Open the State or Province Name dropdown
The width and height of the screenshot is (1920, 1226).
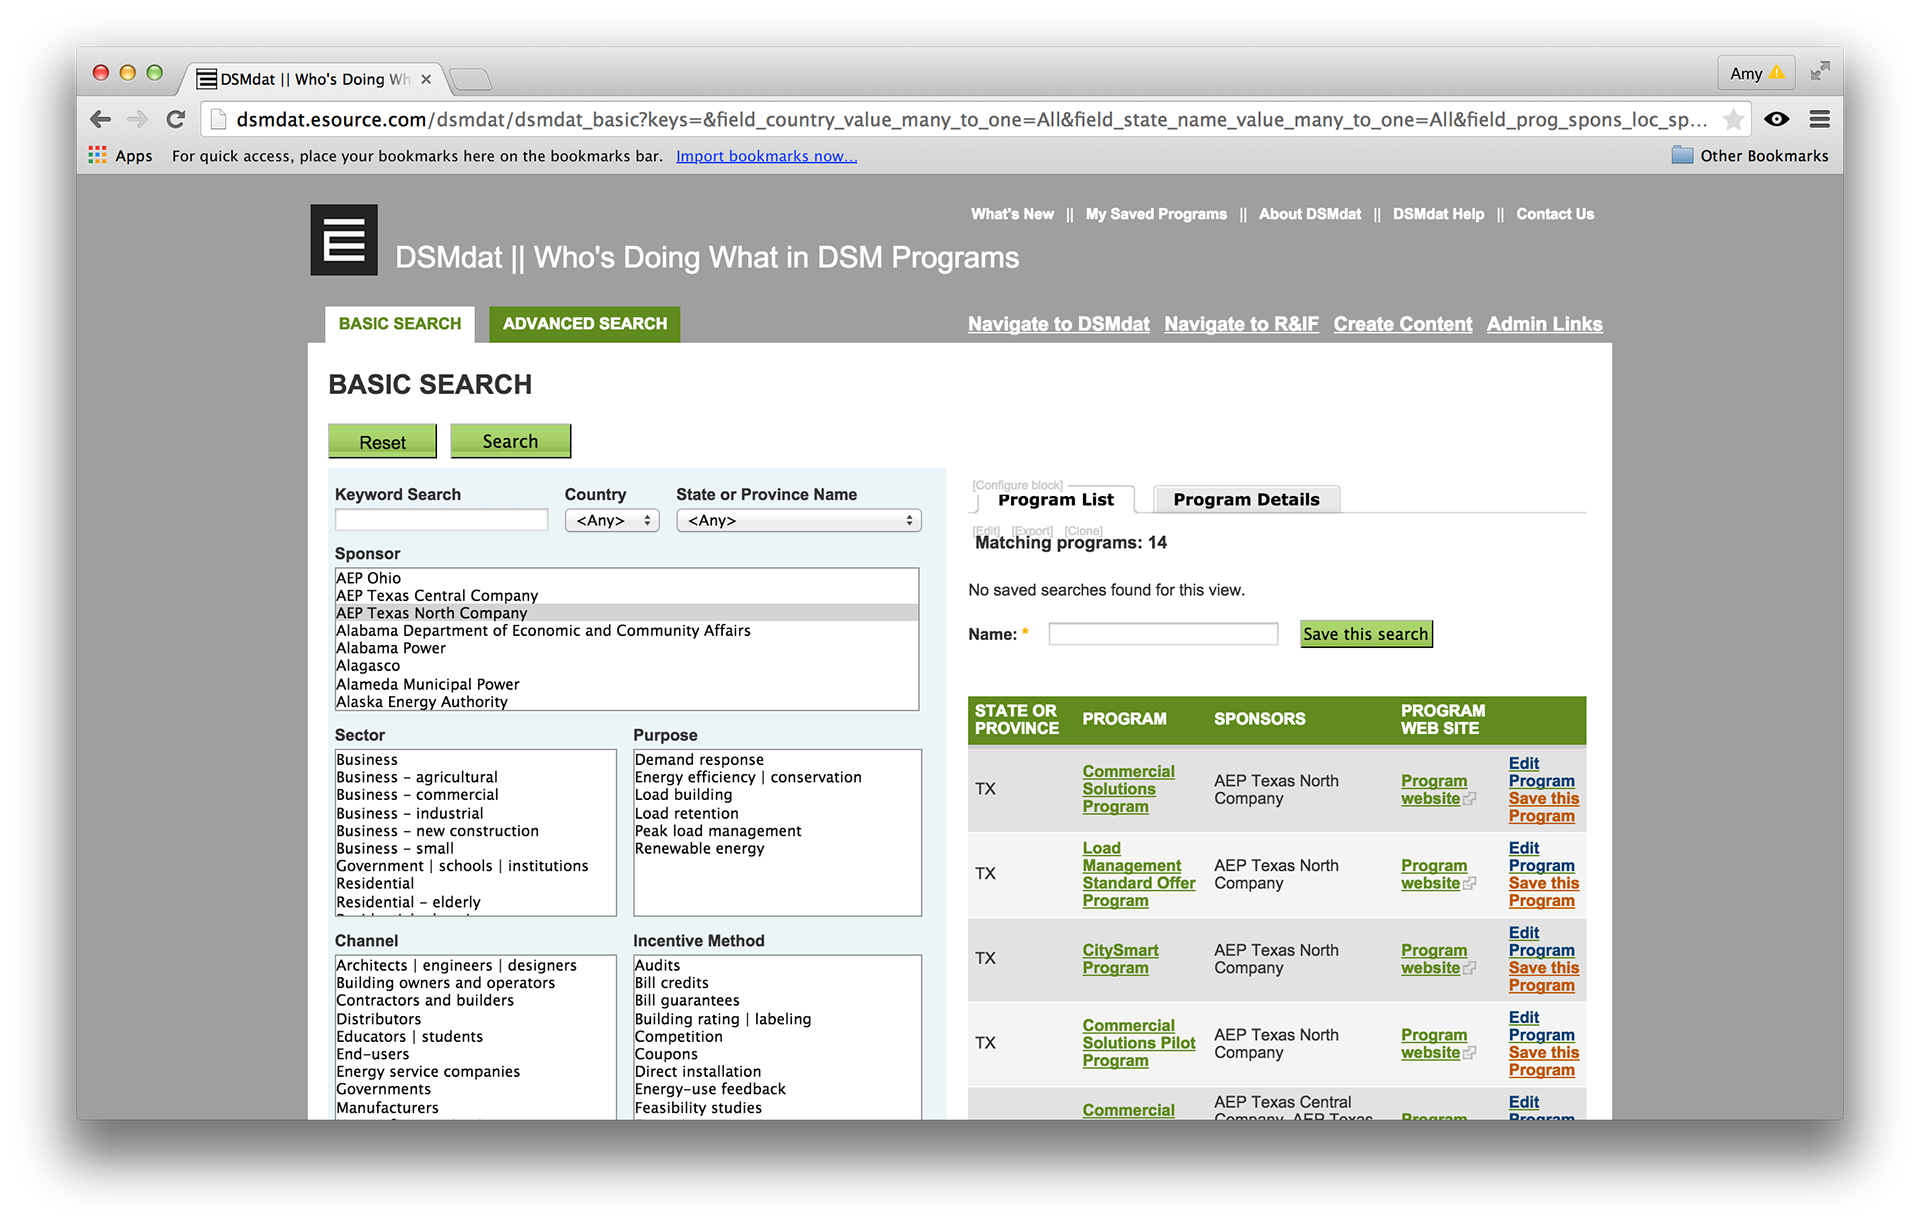[x=799, y=521]
